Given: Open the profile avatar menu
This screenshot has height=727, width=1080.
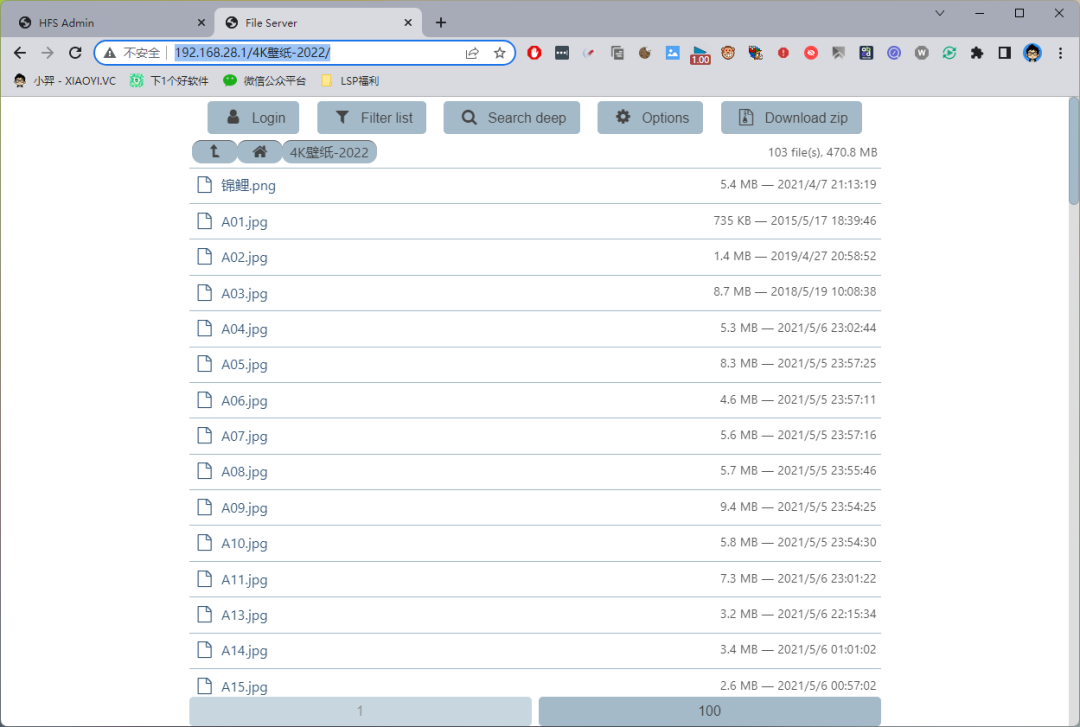Looking at the screenshot, I should [1032, 53].
